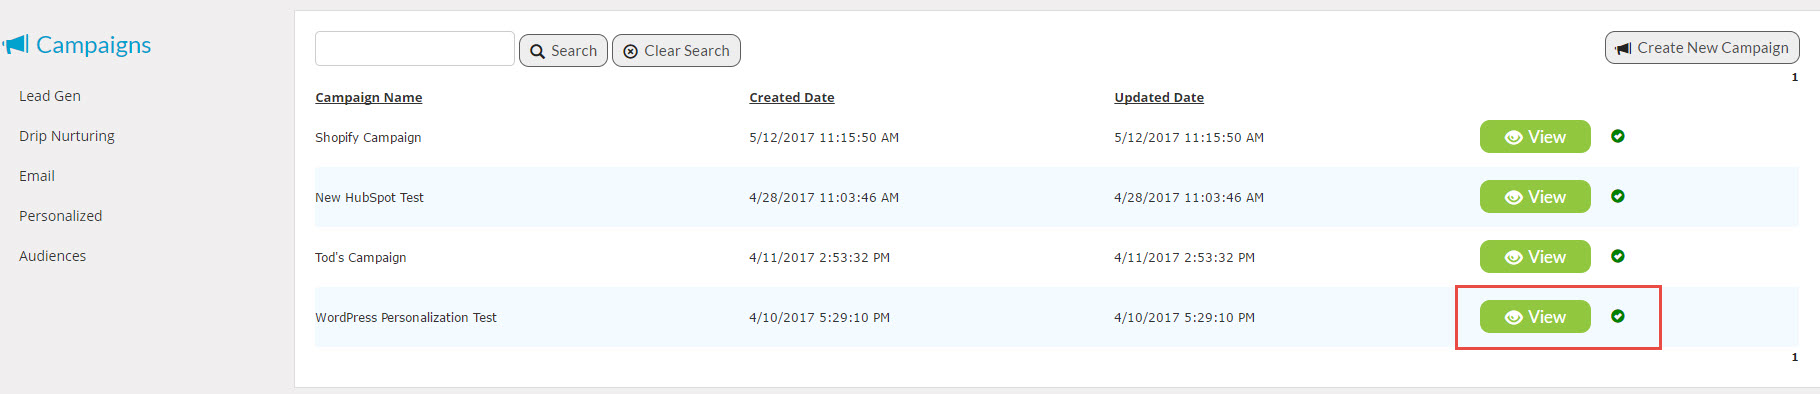Create a new campaign
The height and width of the screenshot is (394, 1820).
(1702, 47)
